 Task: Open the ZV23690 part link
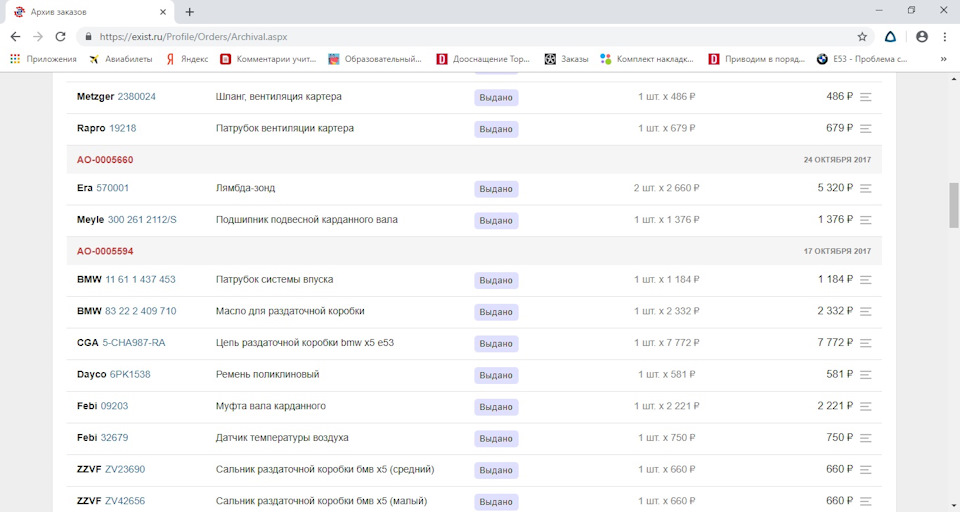[125, 470]
